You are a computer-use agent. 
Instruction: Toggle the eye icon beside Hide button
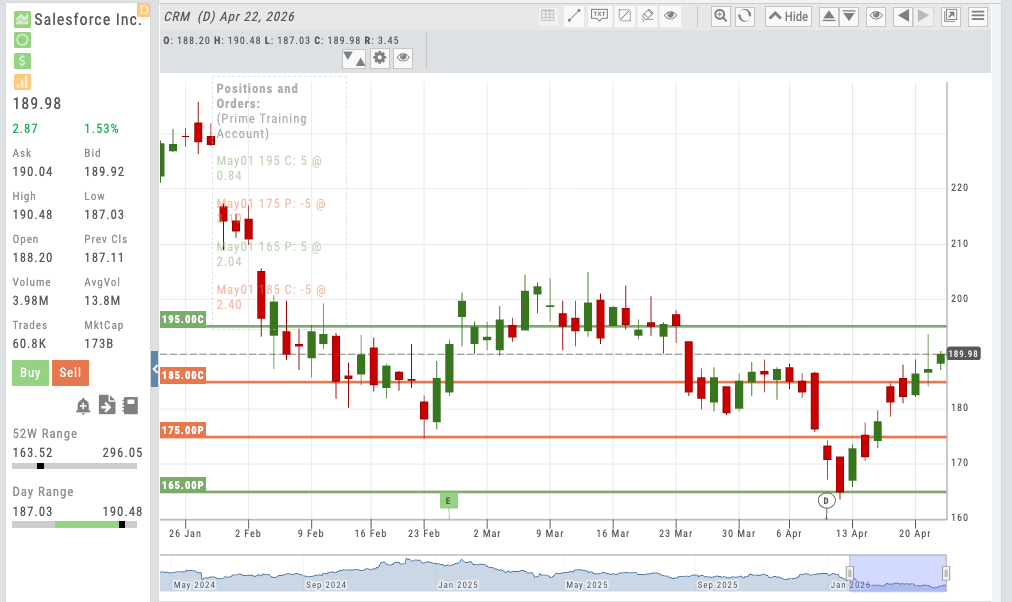876,16
